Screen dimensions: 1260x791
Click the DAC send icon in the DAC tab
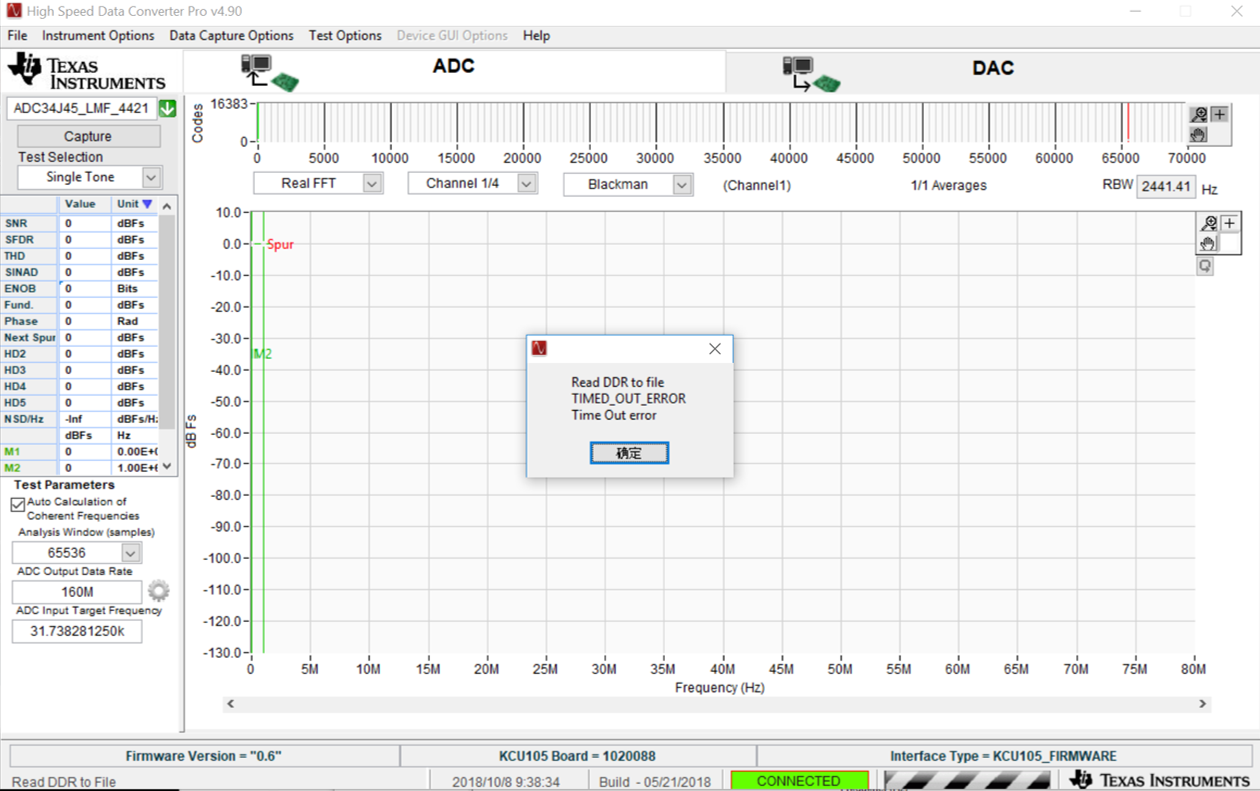pos(811,74)
